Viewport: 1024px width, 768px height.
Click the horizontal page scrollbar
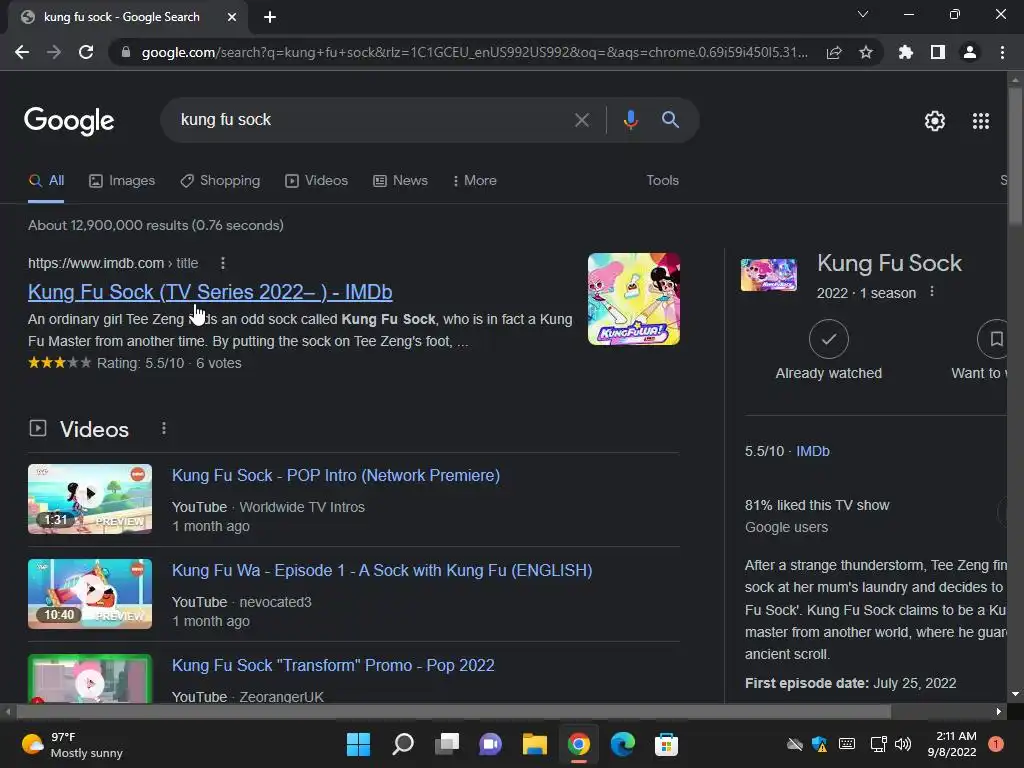pyautogui.click(x=453, y=712)
